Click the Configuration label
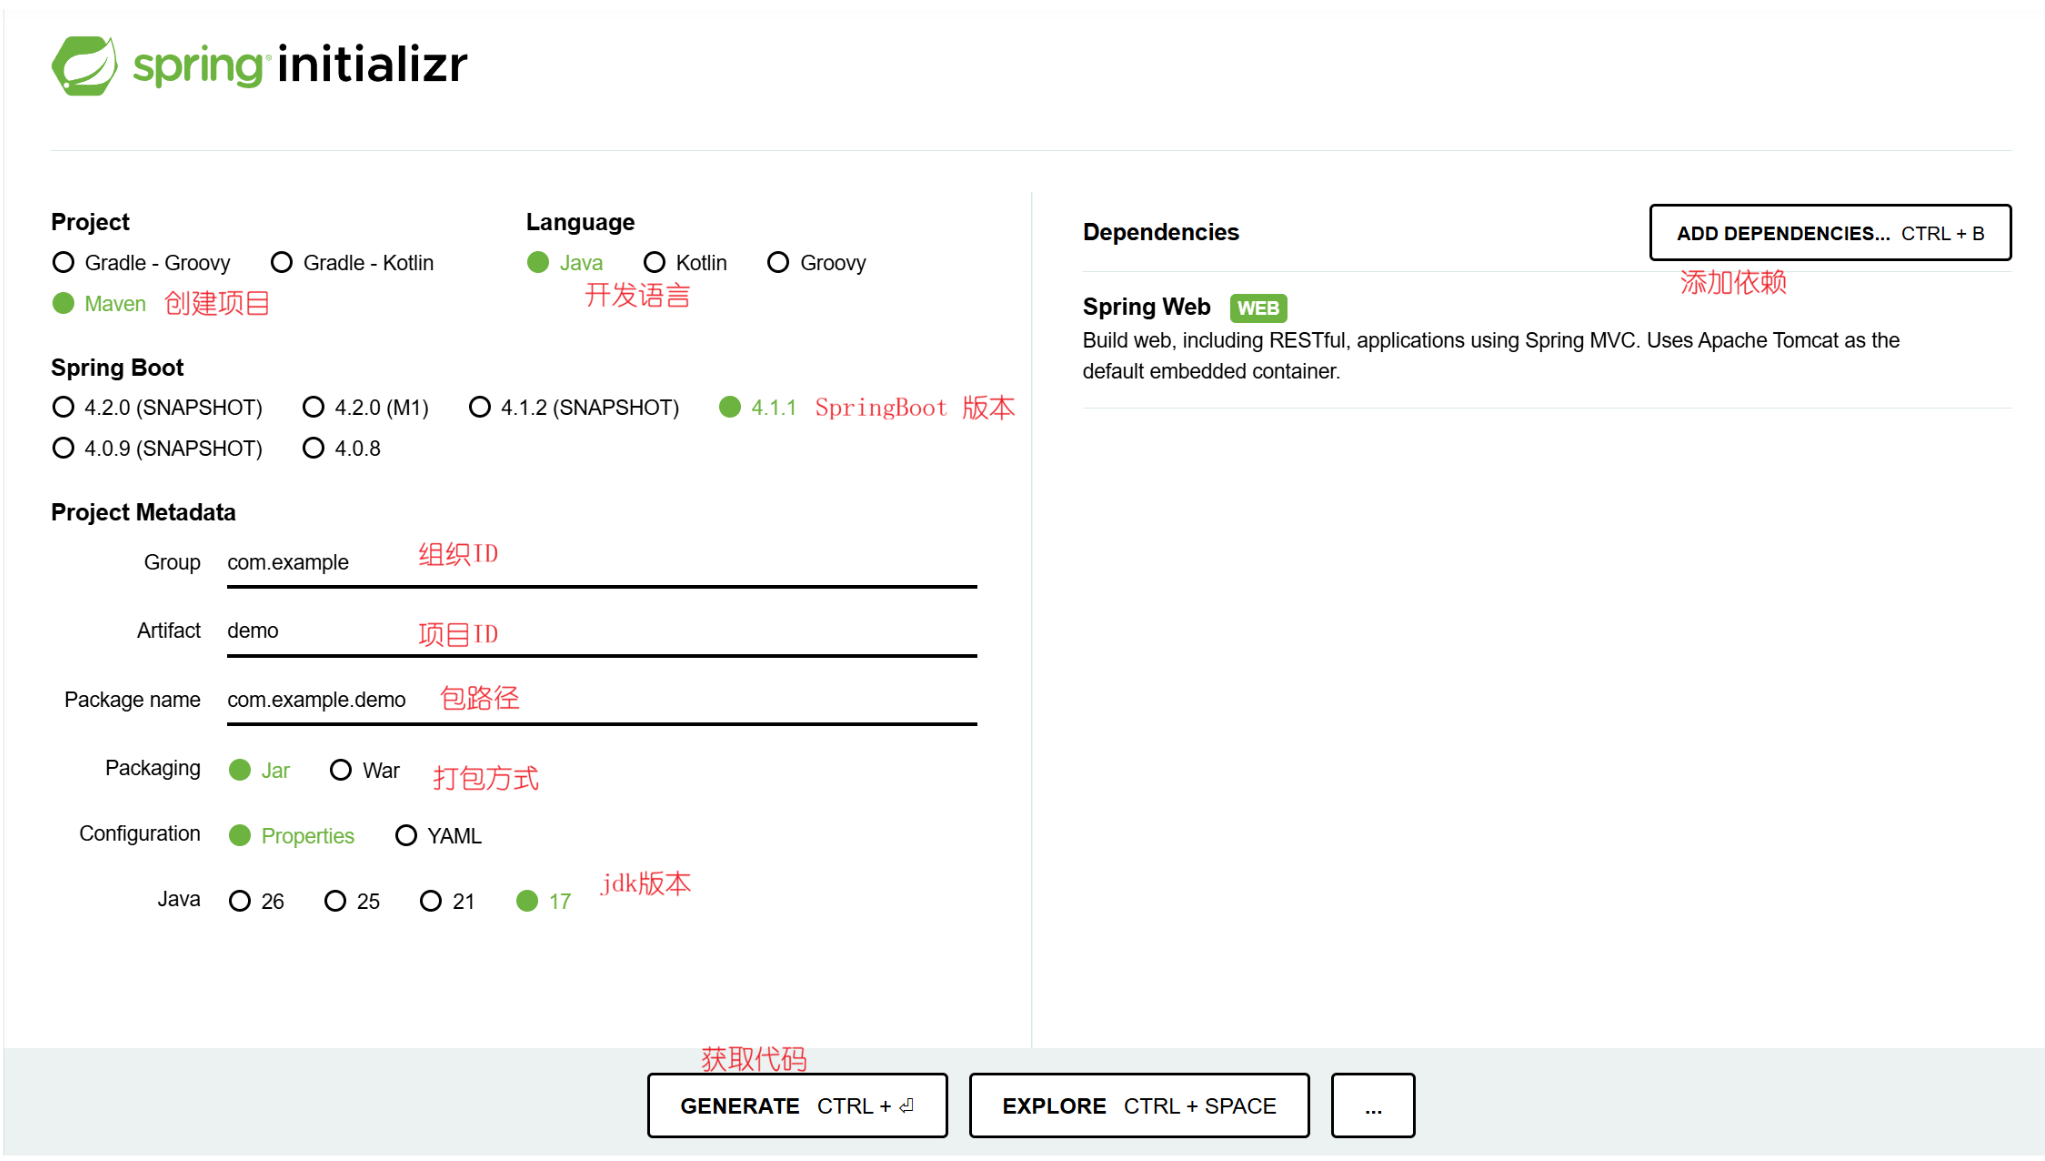Screen dimensions: 2045x1161 (x=140, y=834)
